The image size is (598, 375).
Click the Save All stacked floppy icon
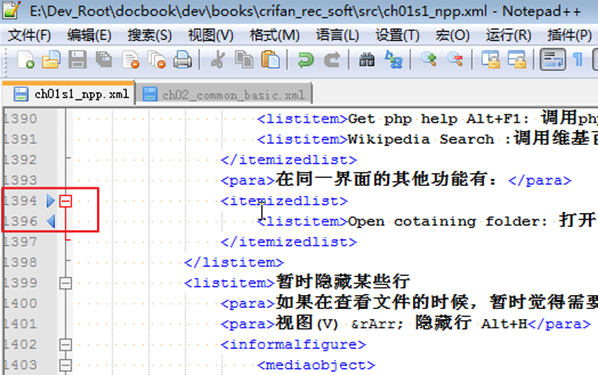point(104,60)
